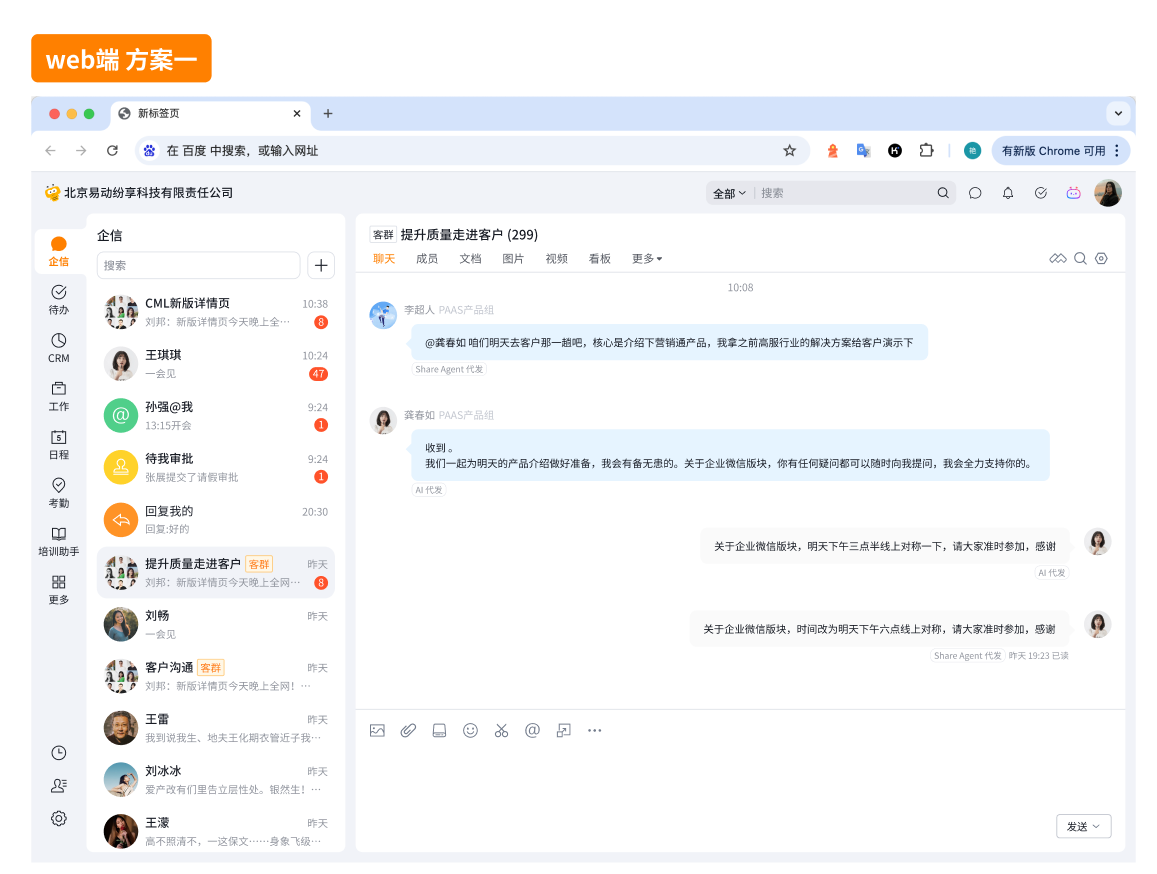Open the 刘畅 conversation
This screenshot has width=1157, height=874.
click(x=215, y=625)
